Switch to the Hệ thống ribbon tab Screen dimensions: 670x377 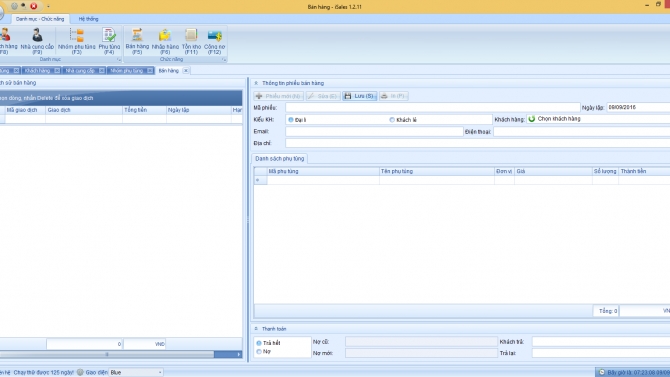point(88,19)
